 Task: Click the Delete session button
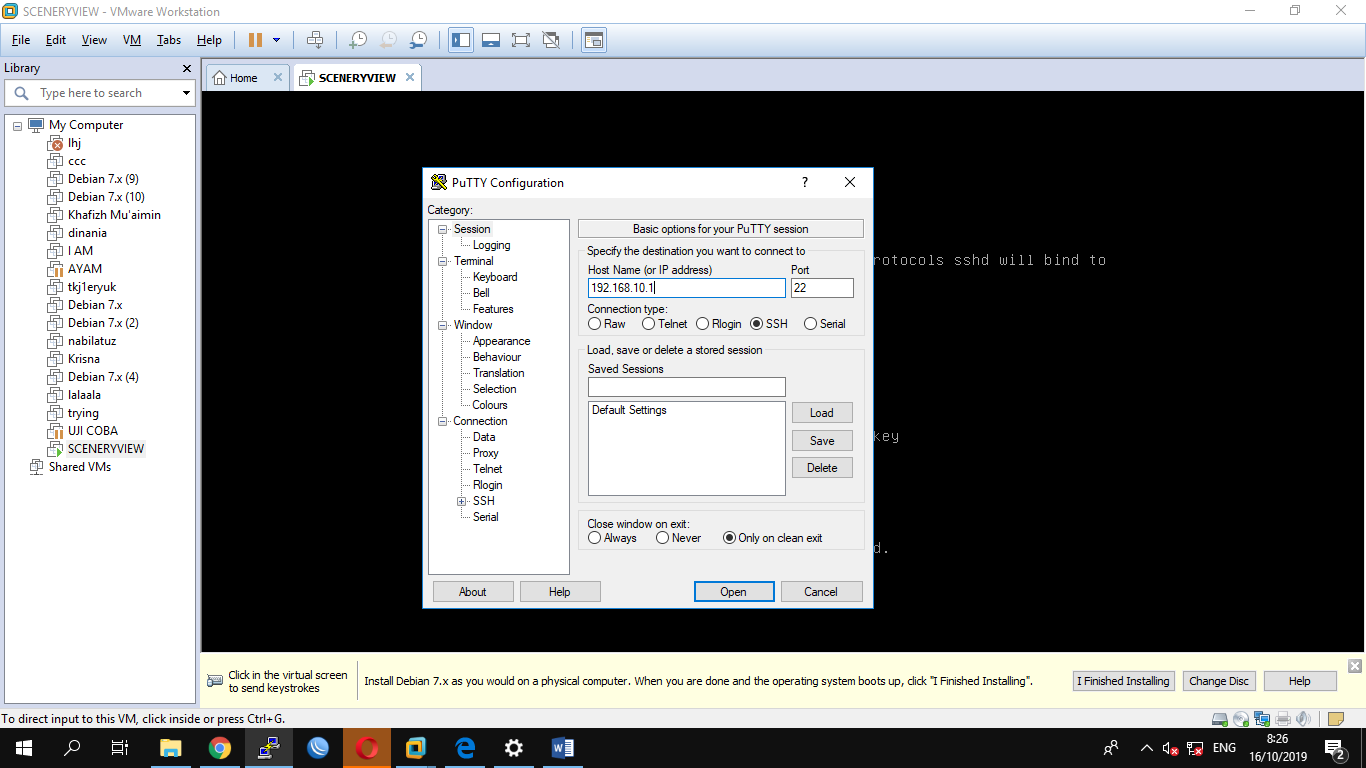point(822,468)
